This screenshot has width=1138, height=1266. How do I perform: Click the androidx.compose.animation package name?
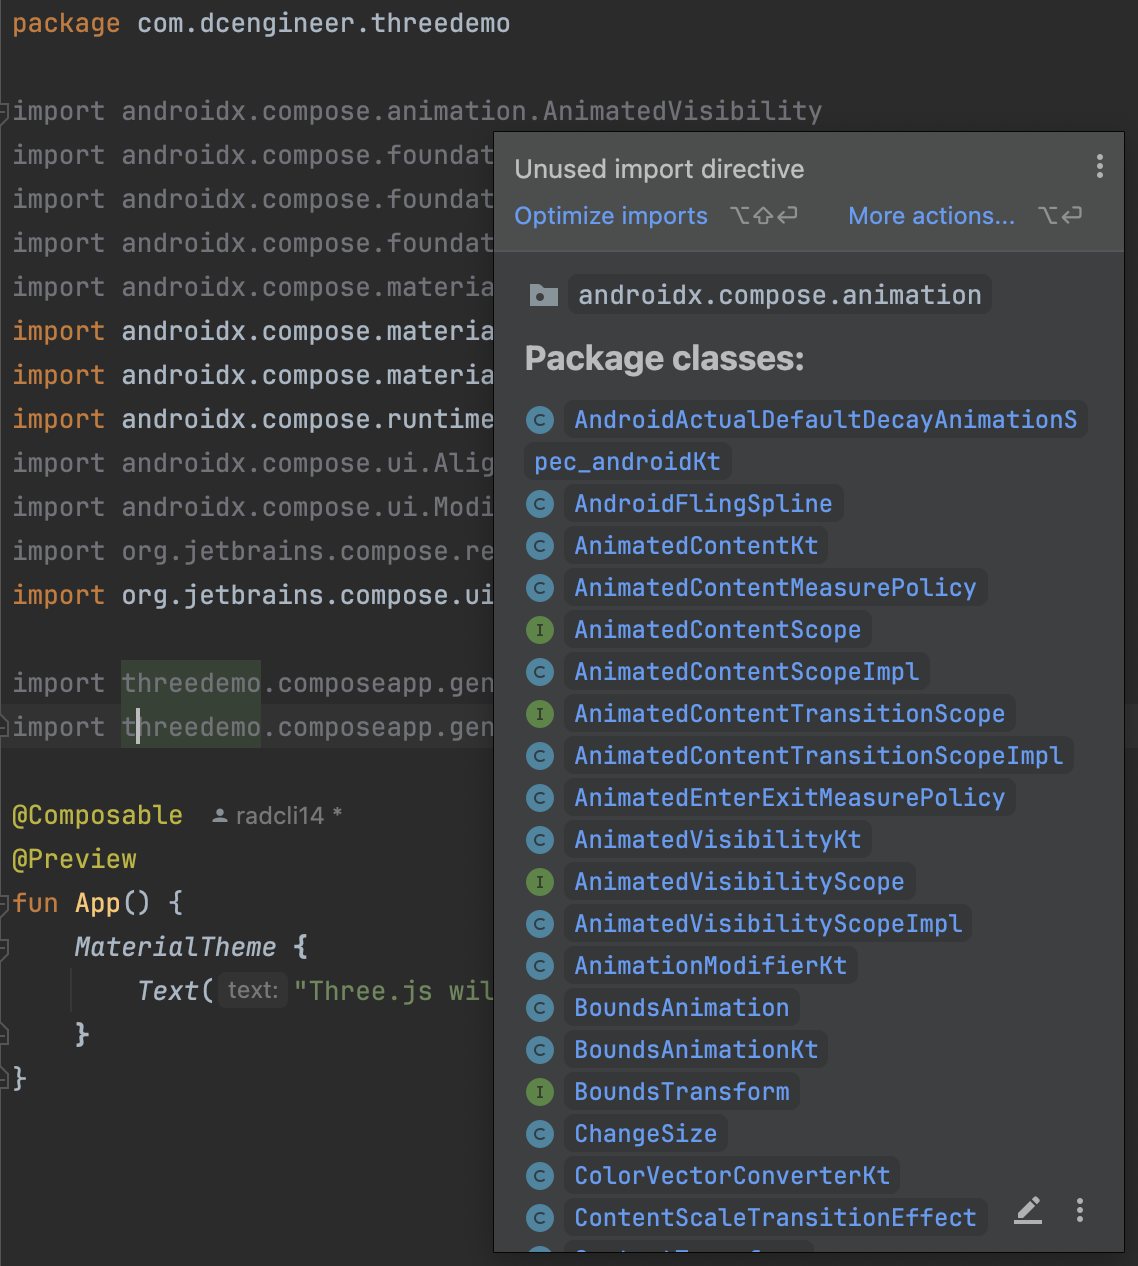coord(779,295)
